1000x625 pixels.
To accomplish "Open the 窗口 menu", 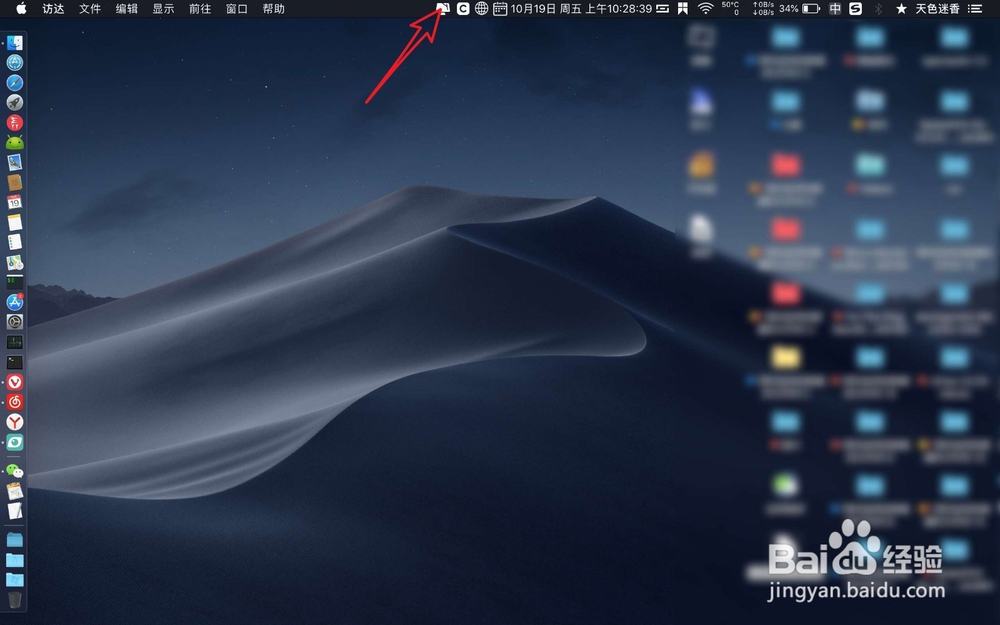I will tap(237, 8).
